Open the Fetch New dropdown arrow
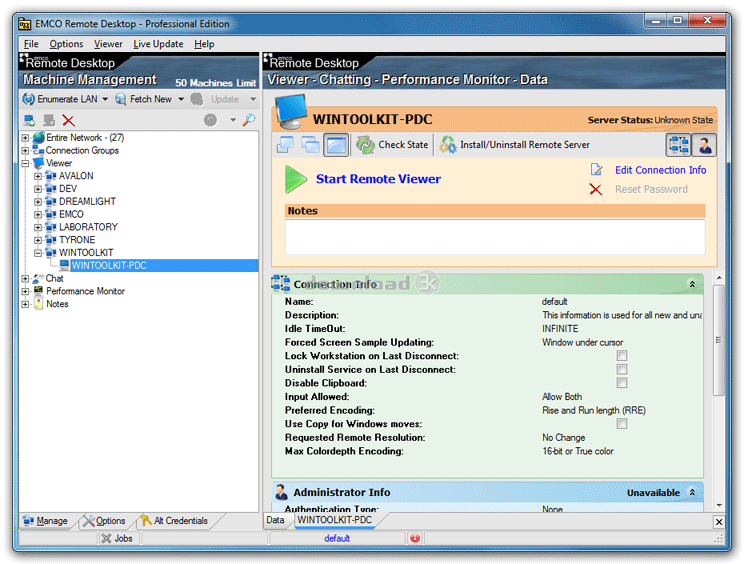The width and height of the screenshot is (744, 564). 181,99
